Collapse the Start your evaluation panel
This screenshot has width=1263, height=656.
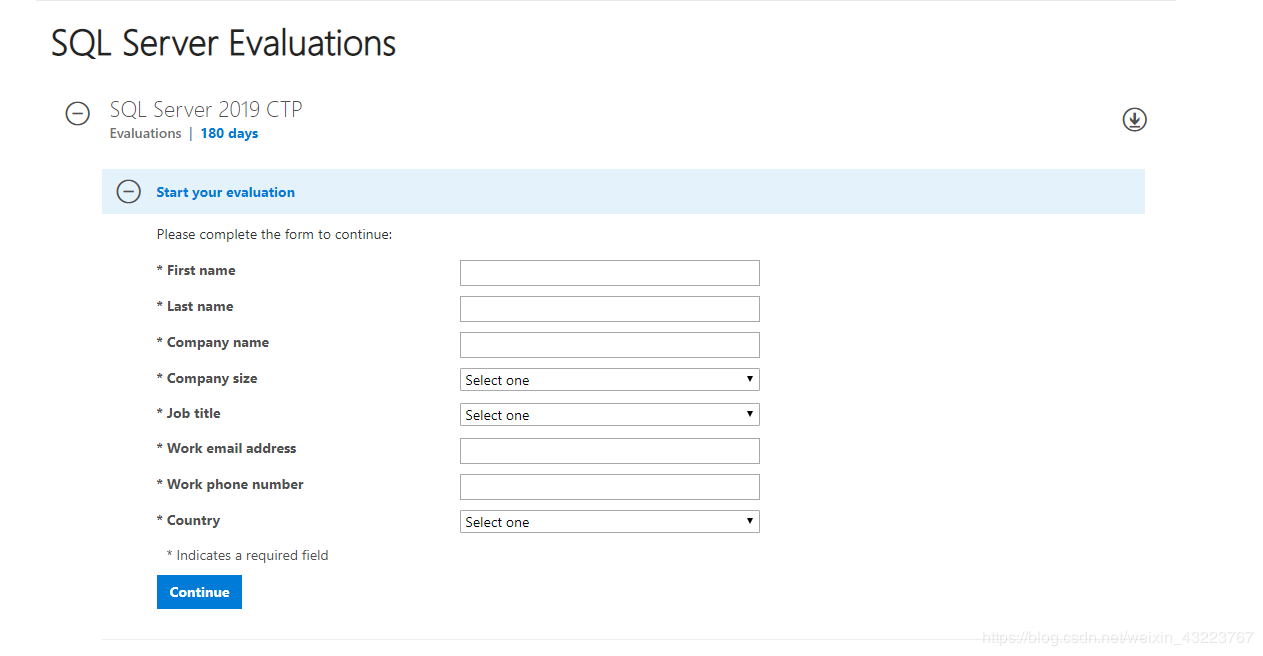[x=129, y=191]
